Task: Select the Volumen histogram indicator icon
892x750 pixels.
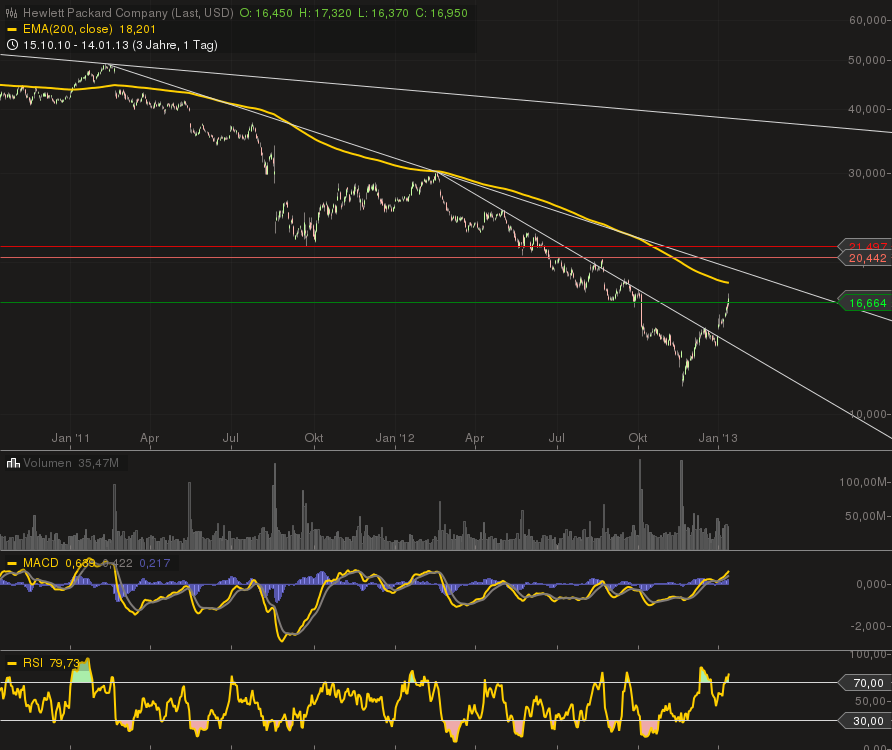Action: (x=11, y=463)
